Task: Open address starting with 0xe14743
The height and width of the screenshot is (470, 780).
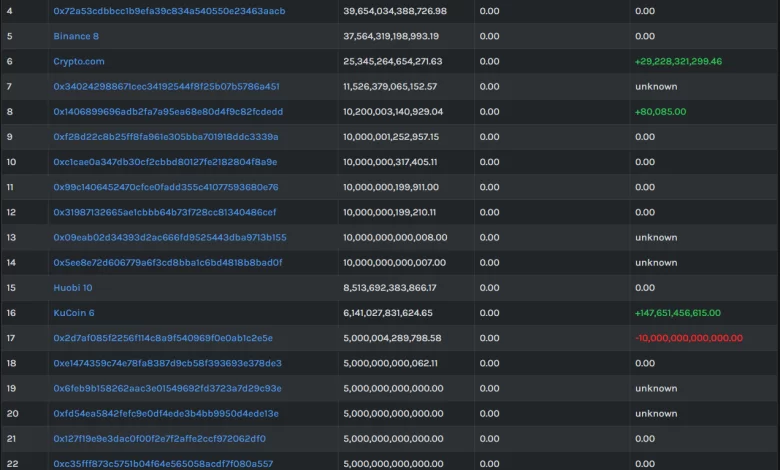Action: click(168, 363)
